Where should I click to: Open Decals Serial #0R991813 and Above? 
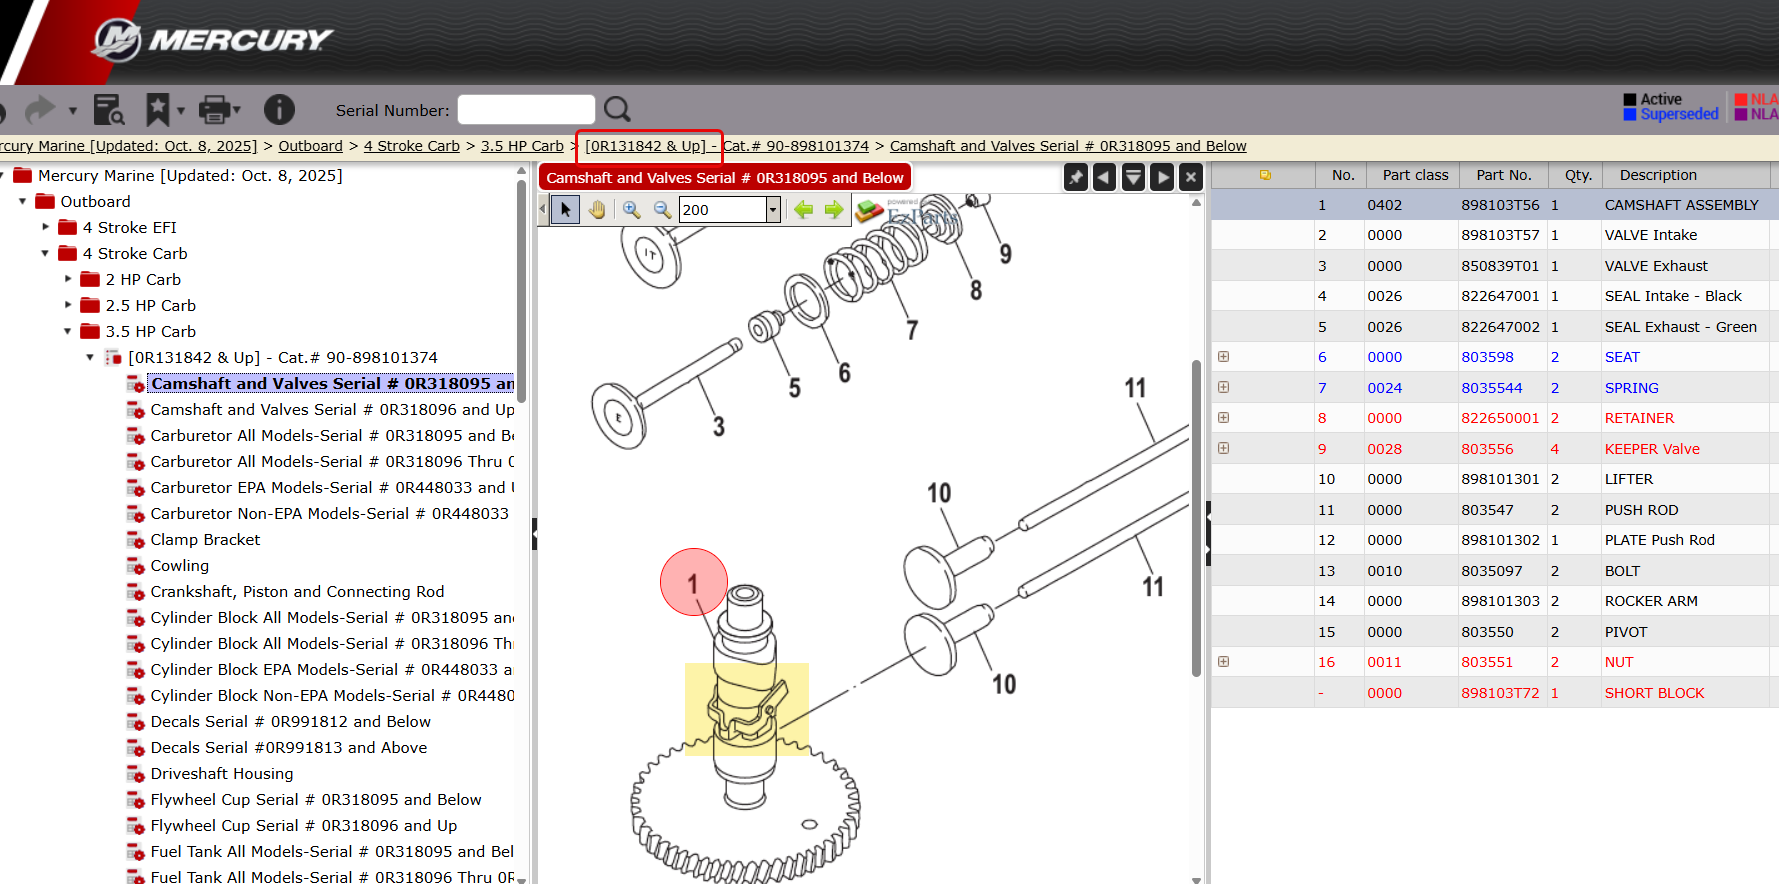tap(289, 747)
